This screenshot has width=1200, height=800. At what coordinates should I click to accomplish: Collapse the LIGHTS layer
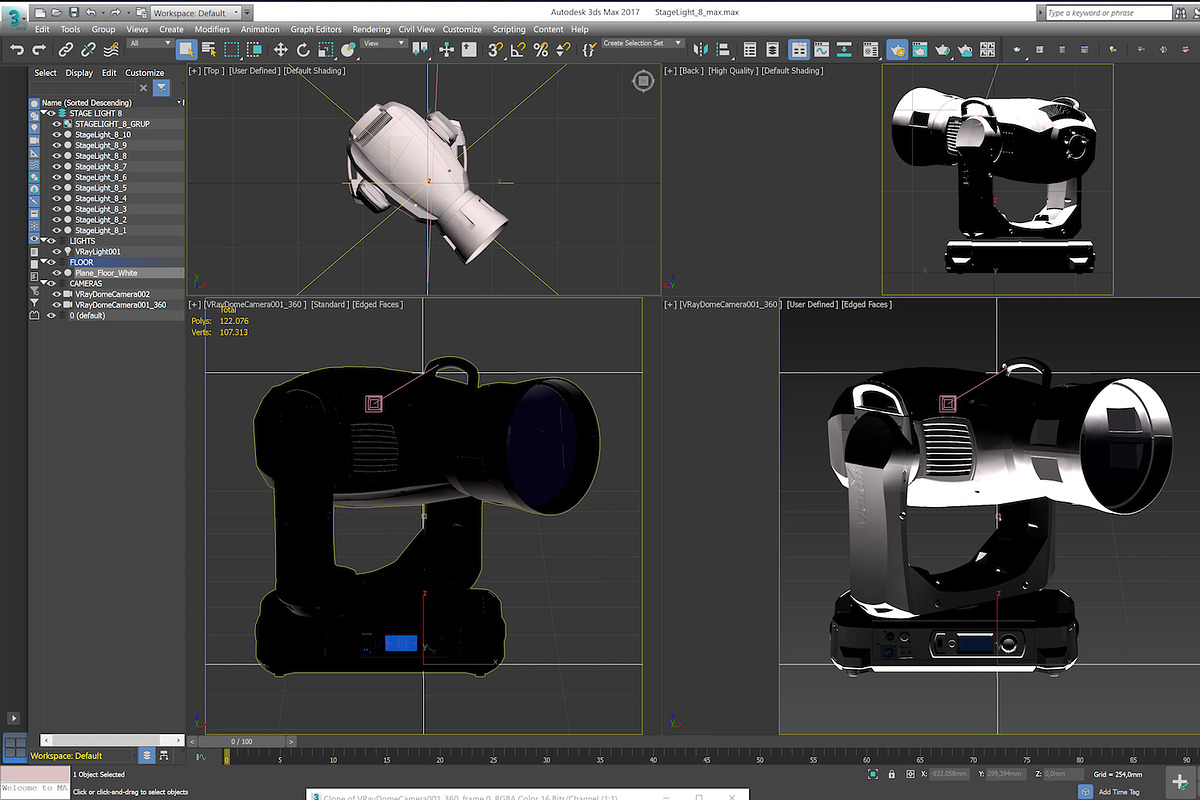tap(45, 241)
